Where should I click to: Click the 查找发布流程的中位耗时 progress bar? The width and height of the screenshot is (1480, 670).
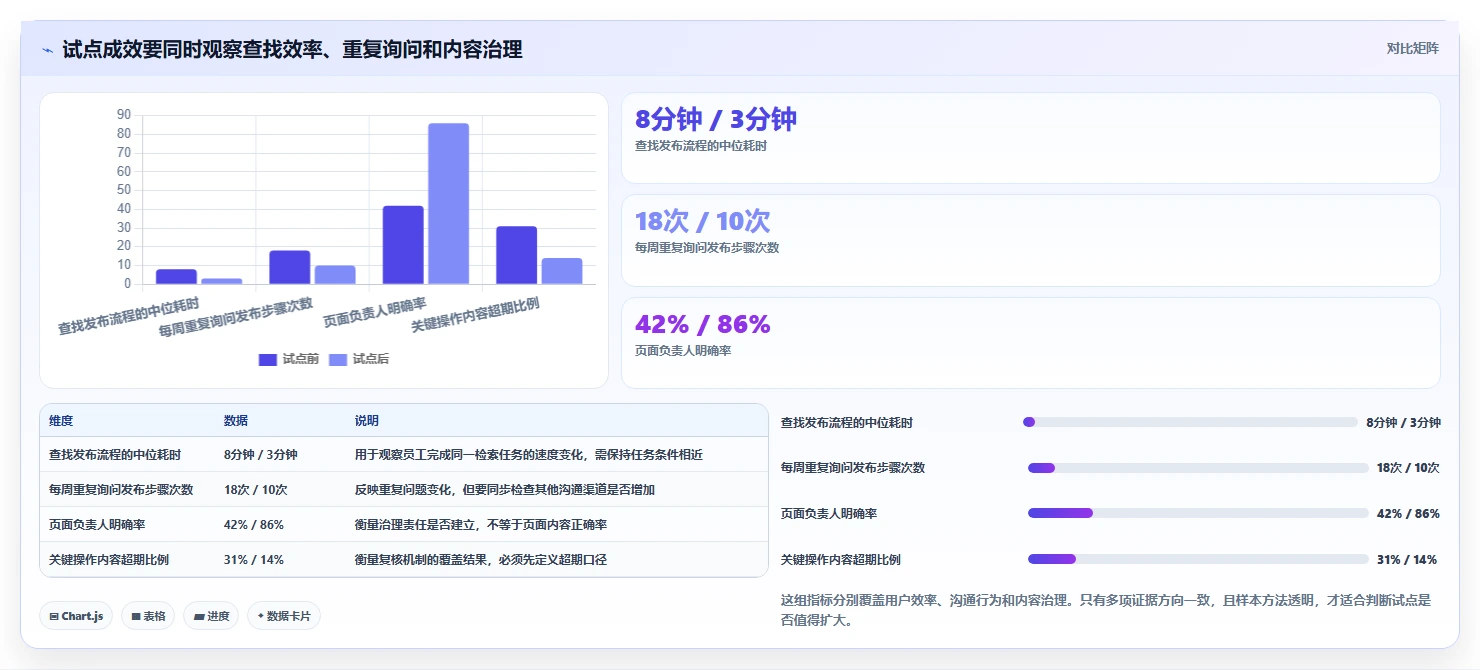pyautogui.click(x=1190, y=422)
